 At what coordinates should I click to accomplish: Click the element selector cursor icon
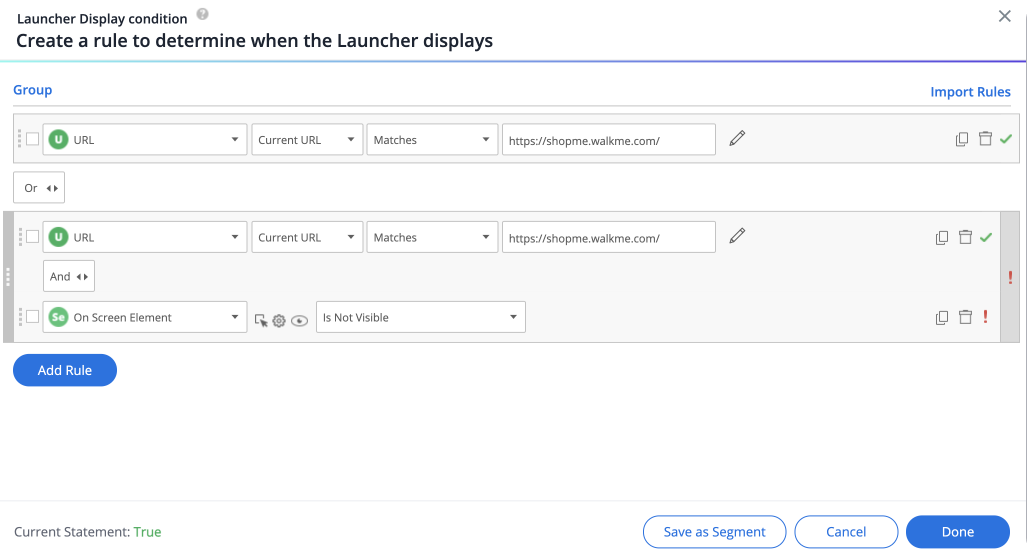261,320
